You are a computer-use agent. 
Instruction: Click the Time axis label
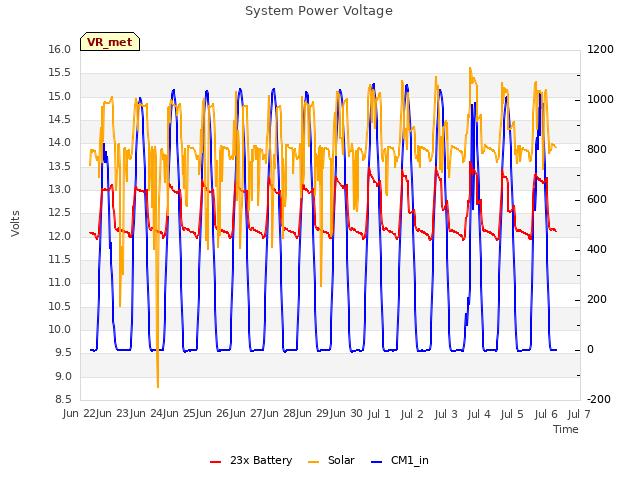566,429
